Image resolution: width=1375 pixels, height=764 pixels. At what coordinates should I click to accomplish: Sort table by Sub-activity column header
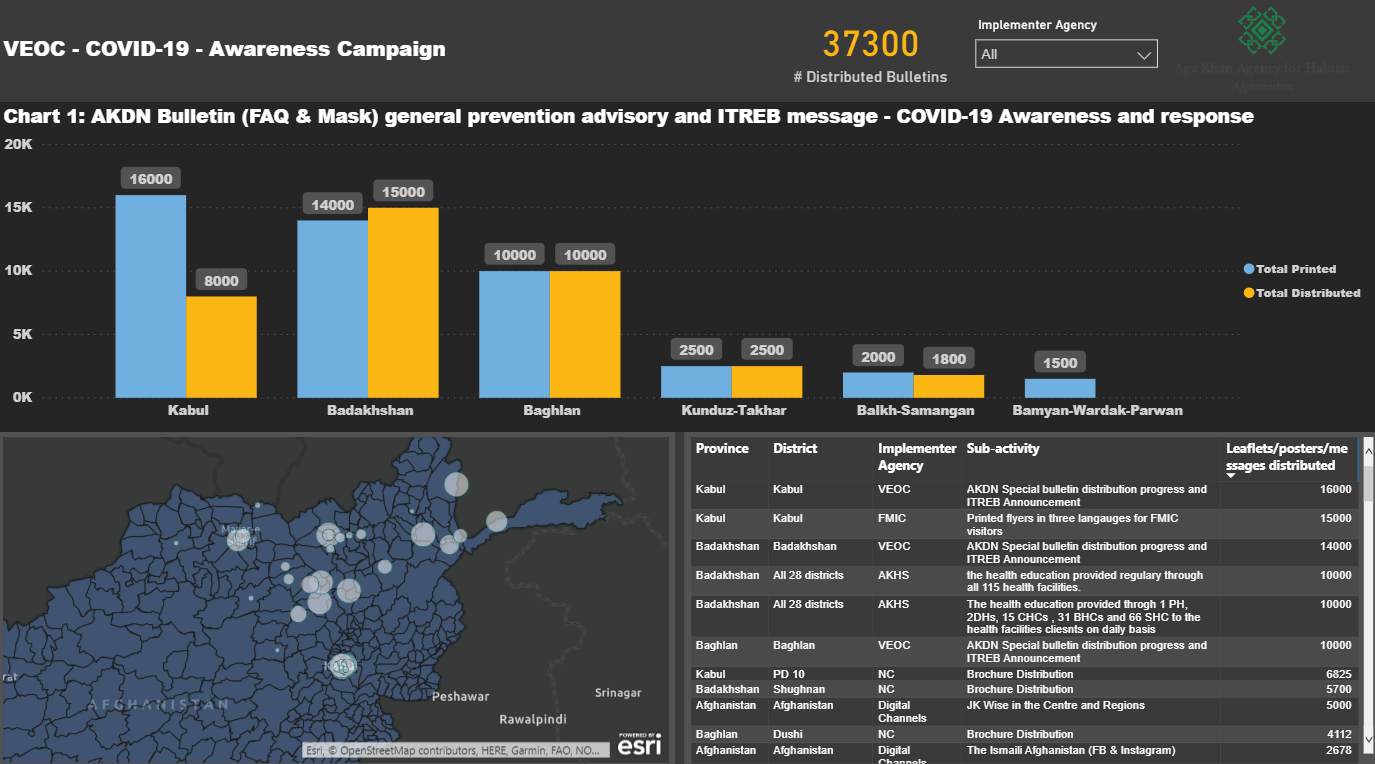[x=1003, y=448]
